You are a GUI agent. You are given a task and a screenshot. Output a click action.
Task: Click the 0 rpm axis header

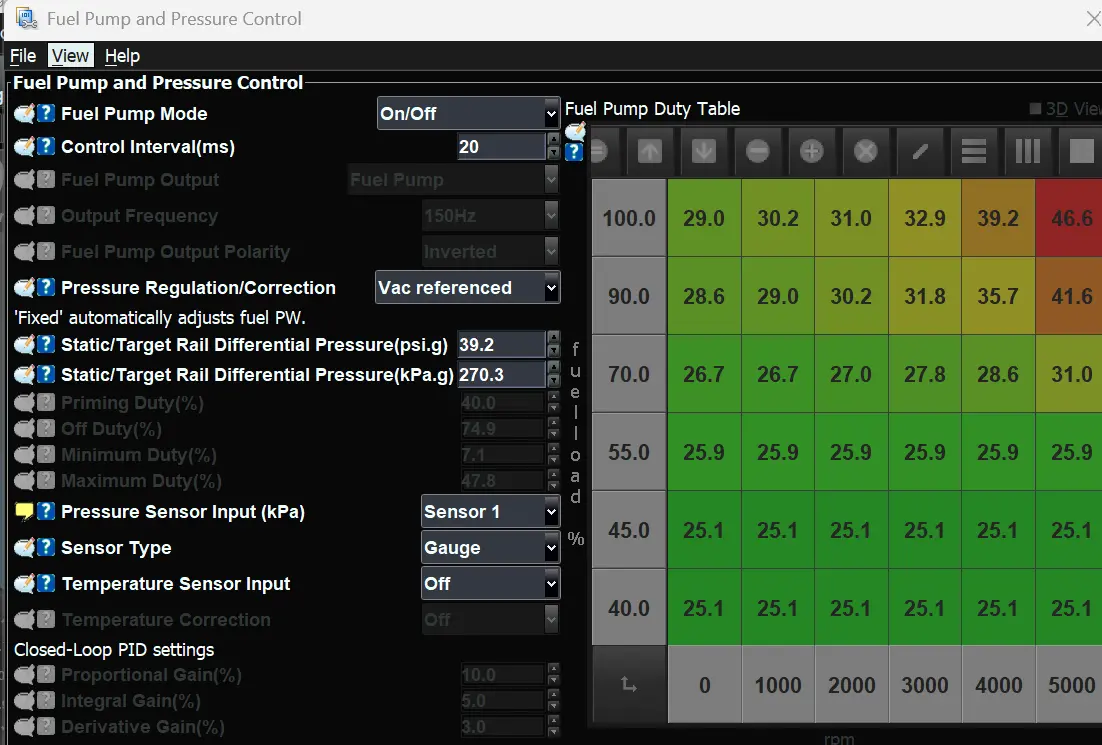pyautogui.click(x=704, y=685)
